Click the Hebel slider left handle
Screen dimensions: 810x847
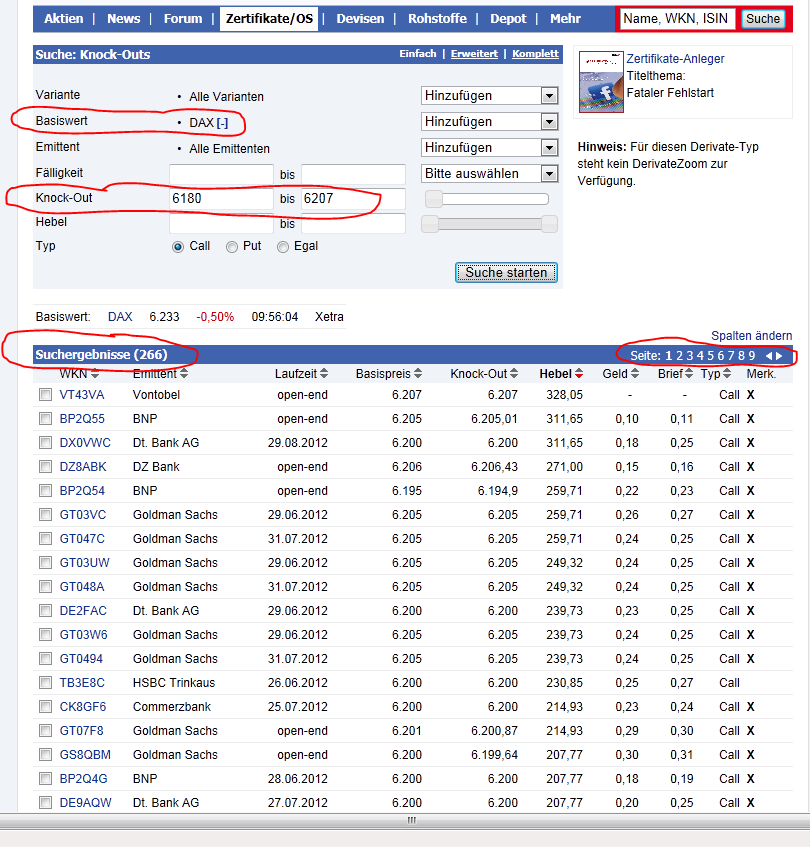[430, 224]
